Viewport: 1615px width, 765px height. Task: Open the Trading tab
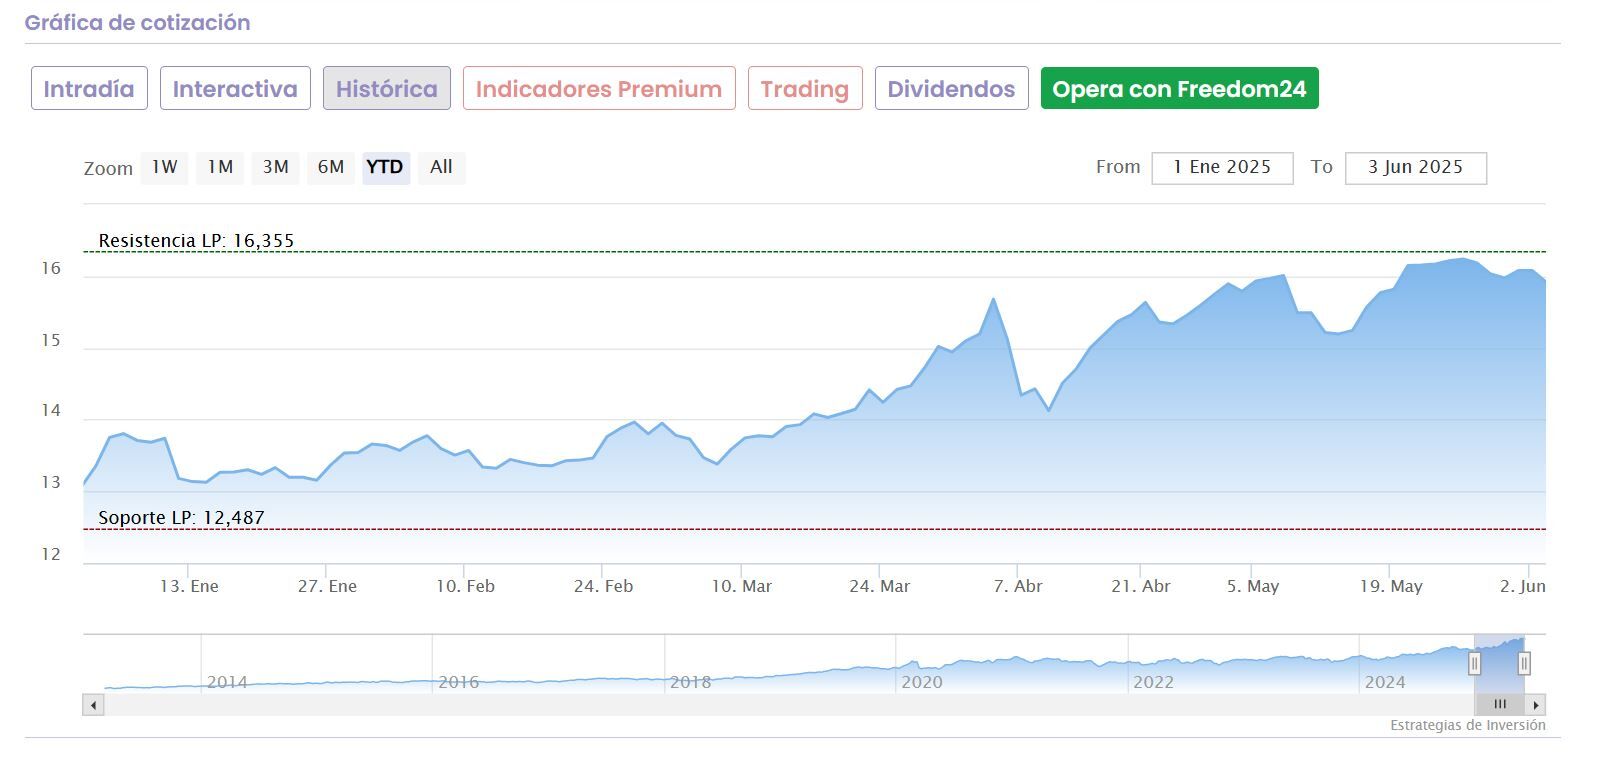pos(805,89)
